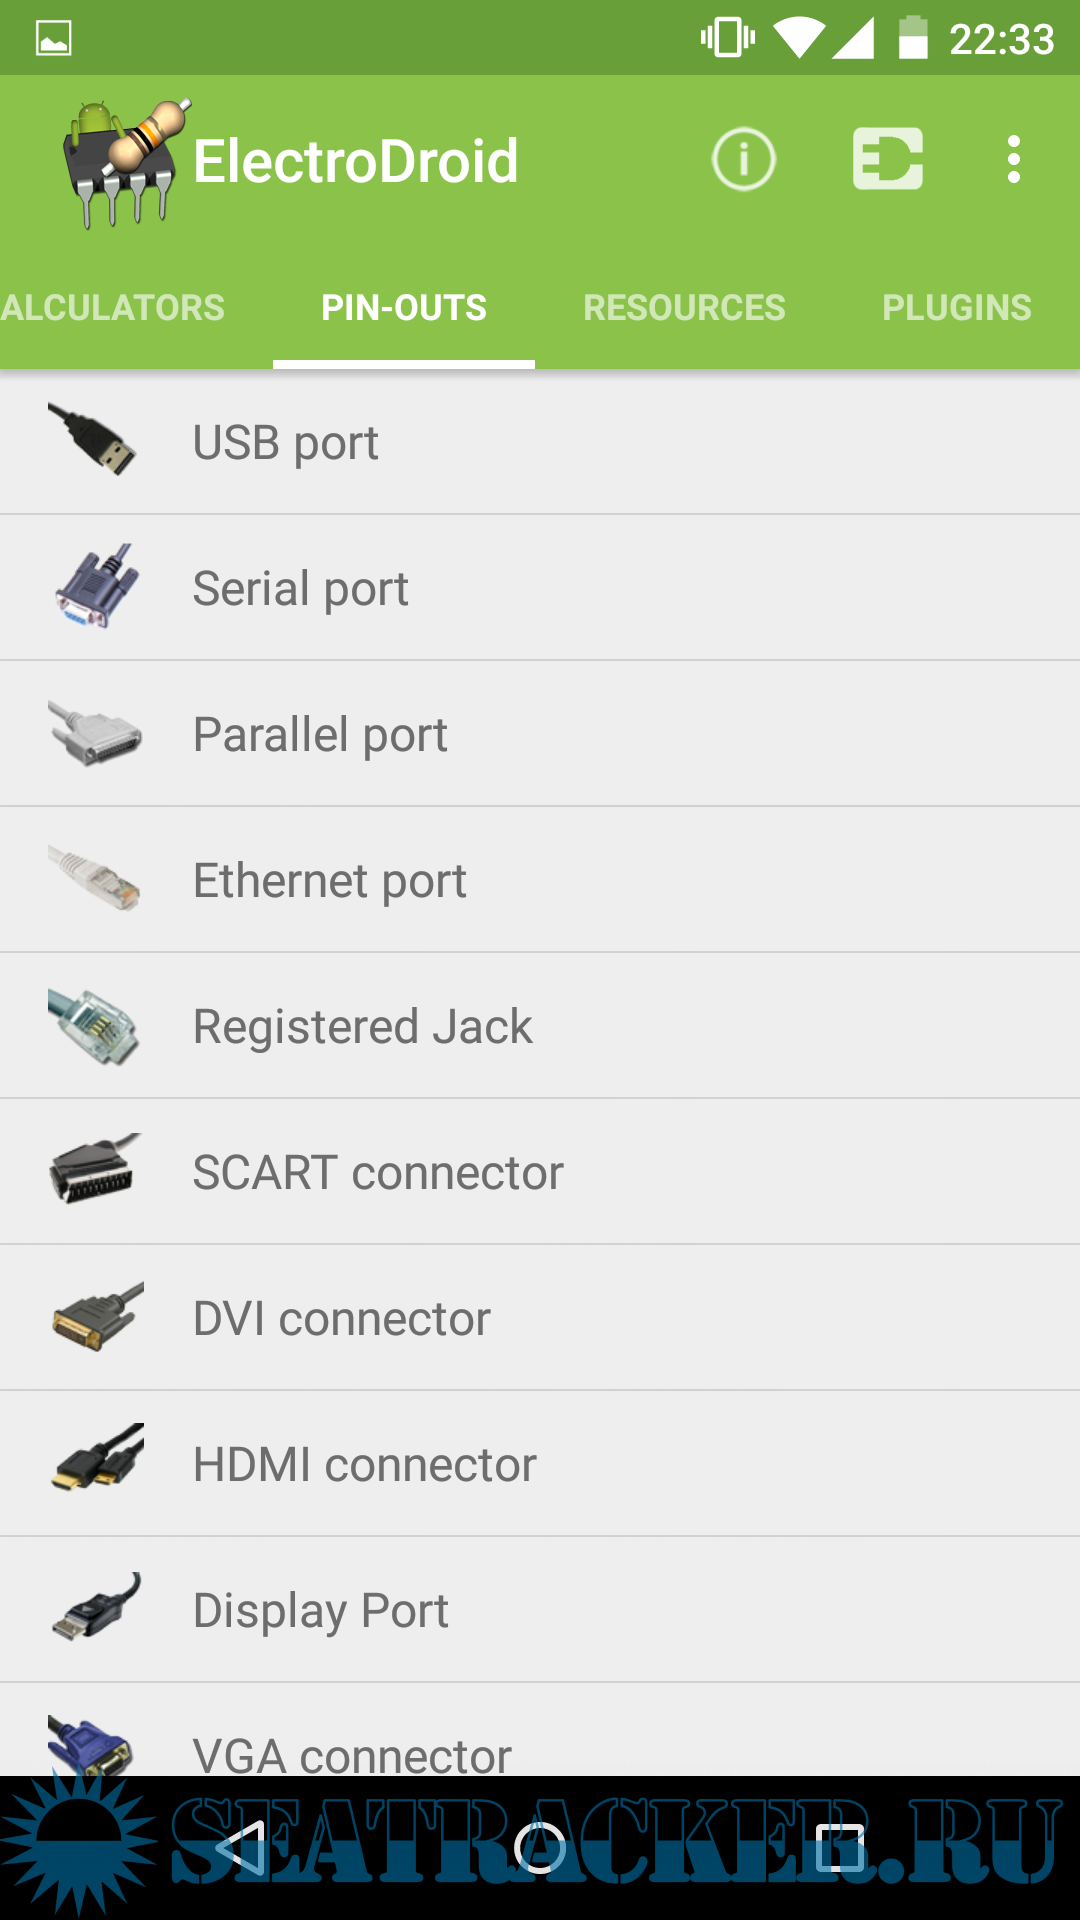Tap the SCART connector icon
1080x1920 pixels.
pos(93,1170)
